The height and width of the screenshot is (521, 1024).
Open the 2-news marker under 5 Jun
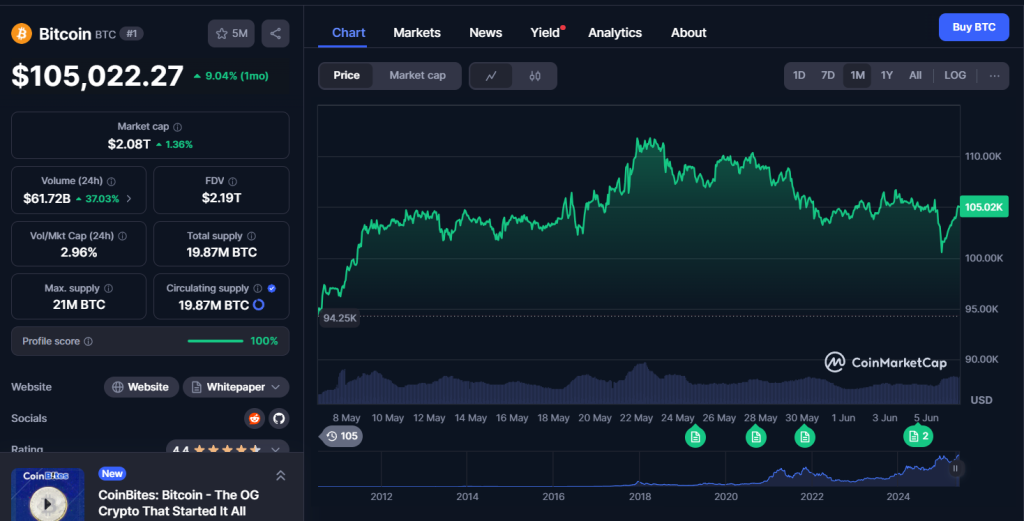[918, 436]
